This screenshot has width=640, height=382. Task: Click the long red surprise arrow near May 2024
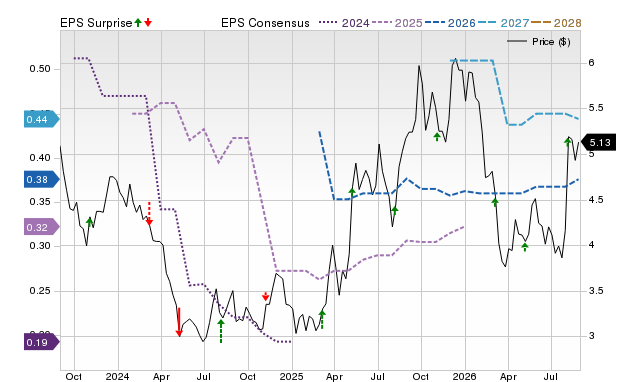(179, 322)
